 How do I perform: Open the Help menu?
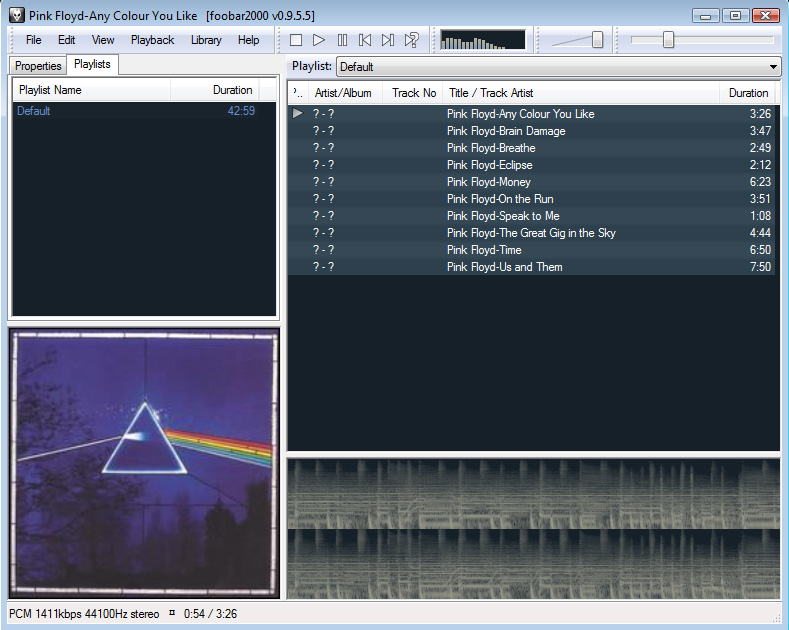(249, 40)
